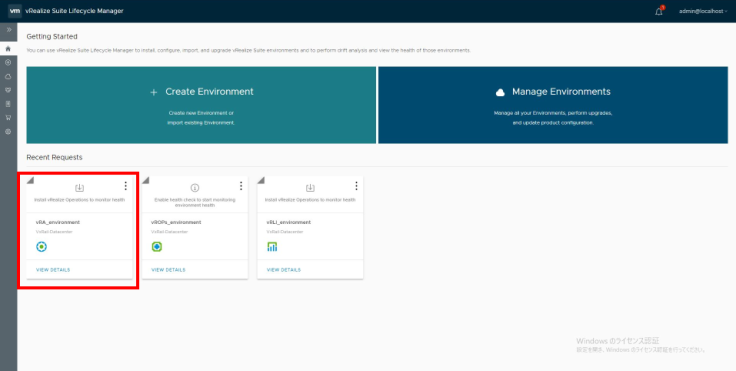Select the vRA_environment name text
This screenshot has height=371, width=736.
58,222
